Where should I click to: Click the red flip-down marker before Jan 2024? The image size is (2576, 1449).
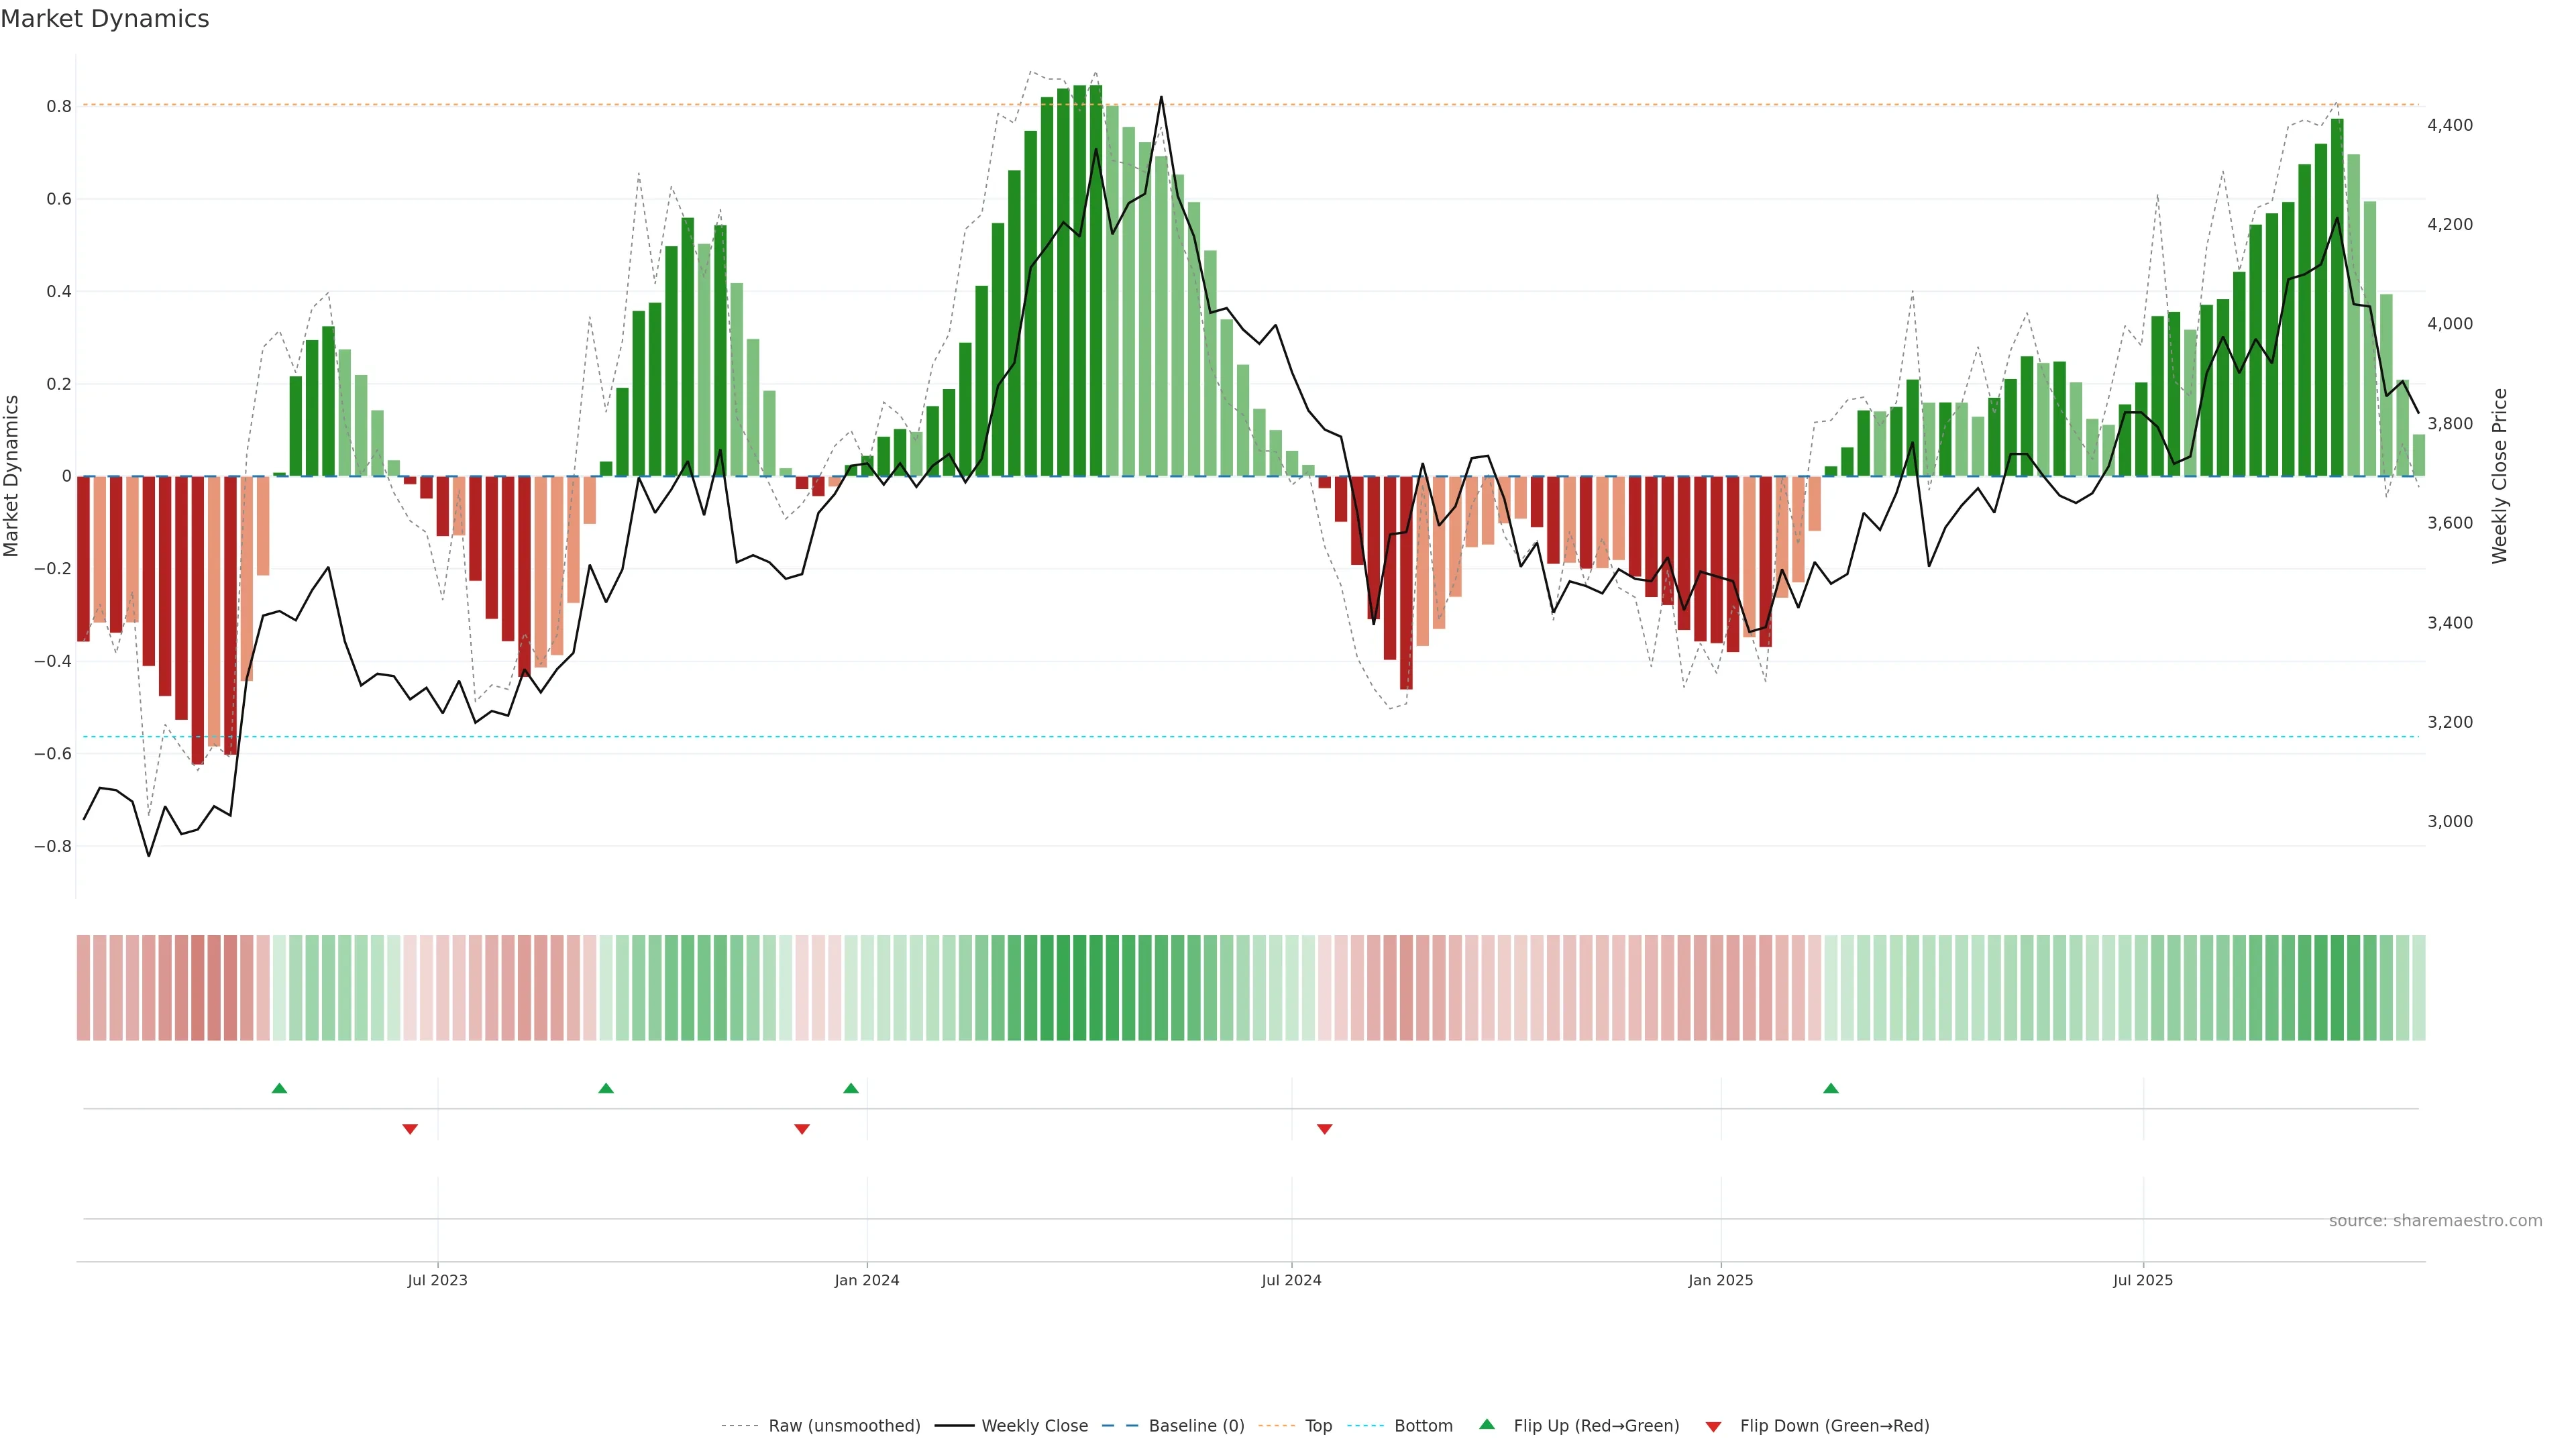[802, 1129]
